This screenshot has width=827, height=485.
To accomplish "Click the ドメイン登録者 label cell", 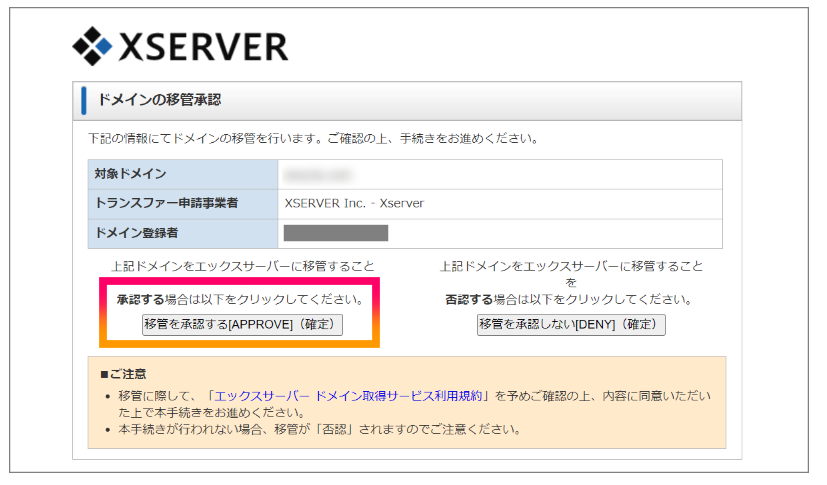I will pos(183,233).
